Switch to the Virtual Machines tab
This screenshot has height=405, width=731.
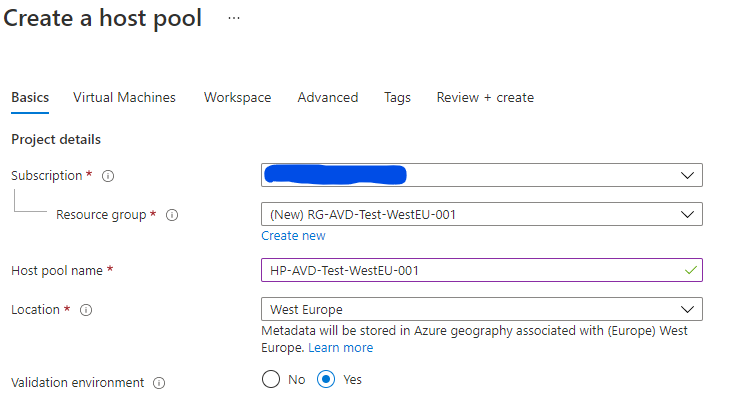pyautogui.click(x=124, y=97)
